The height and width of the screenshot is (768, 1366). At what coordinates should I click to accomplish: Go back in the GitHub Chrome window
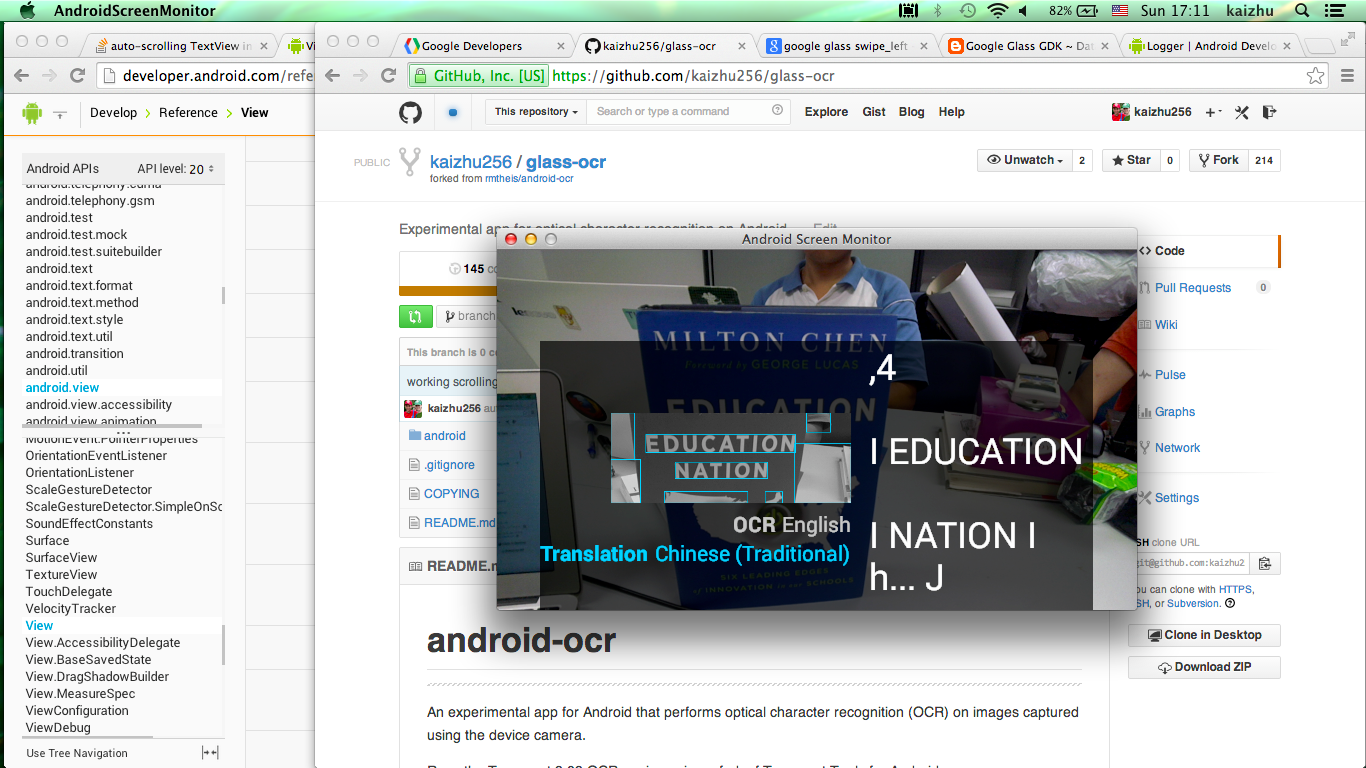[333, 76]
